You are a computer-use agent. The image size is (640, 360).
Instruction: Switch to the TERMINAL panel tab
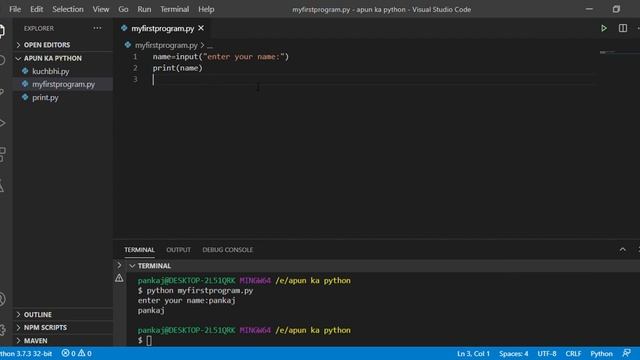pyautogui.click(x=139, y=250)
